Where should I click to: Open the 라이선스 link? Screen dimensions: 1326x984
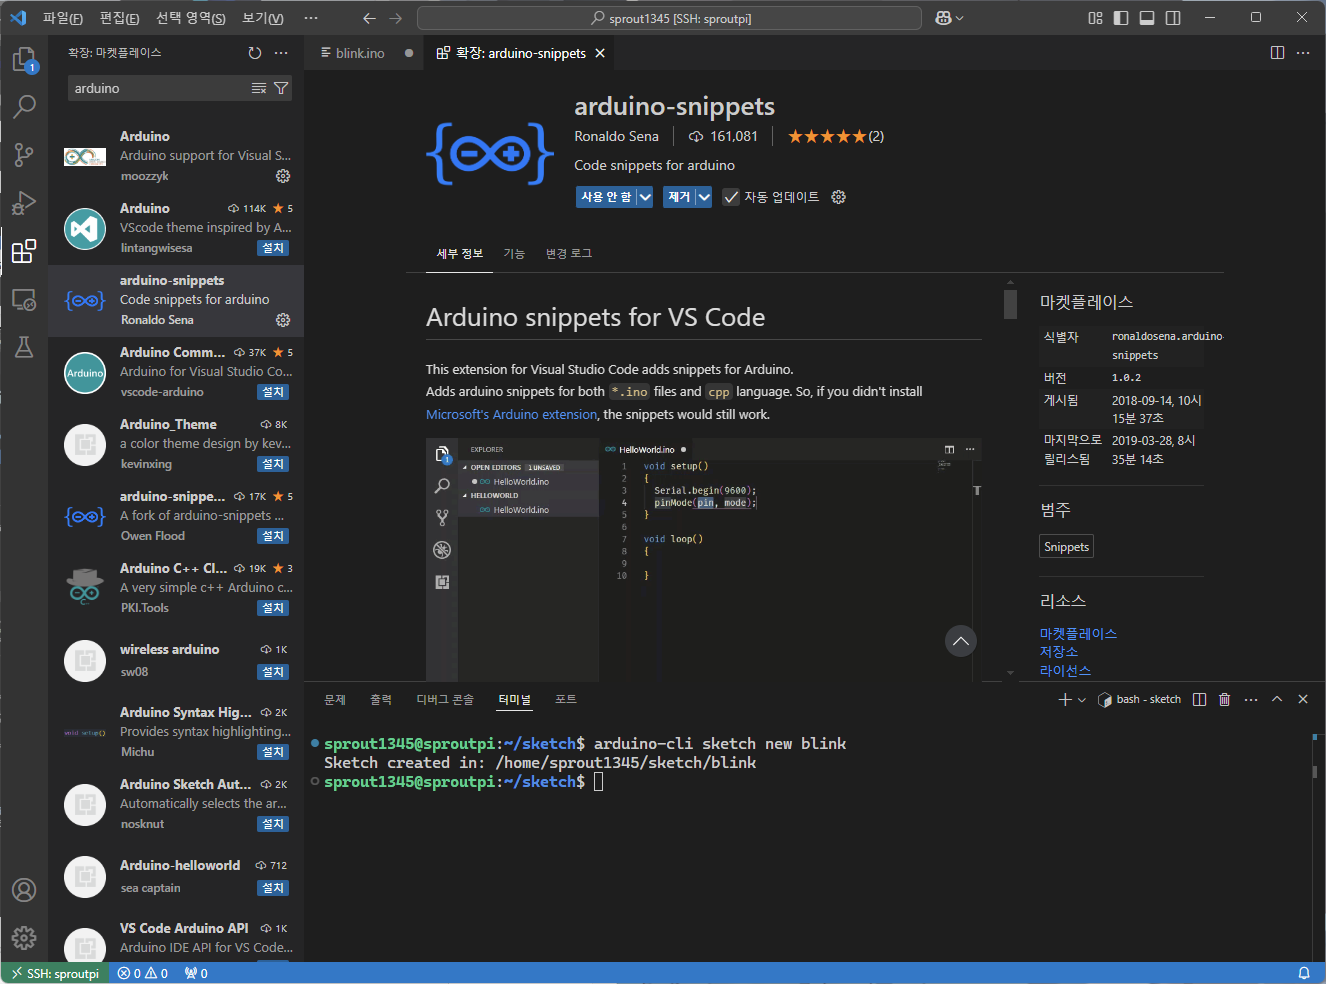pos(1065,671)
